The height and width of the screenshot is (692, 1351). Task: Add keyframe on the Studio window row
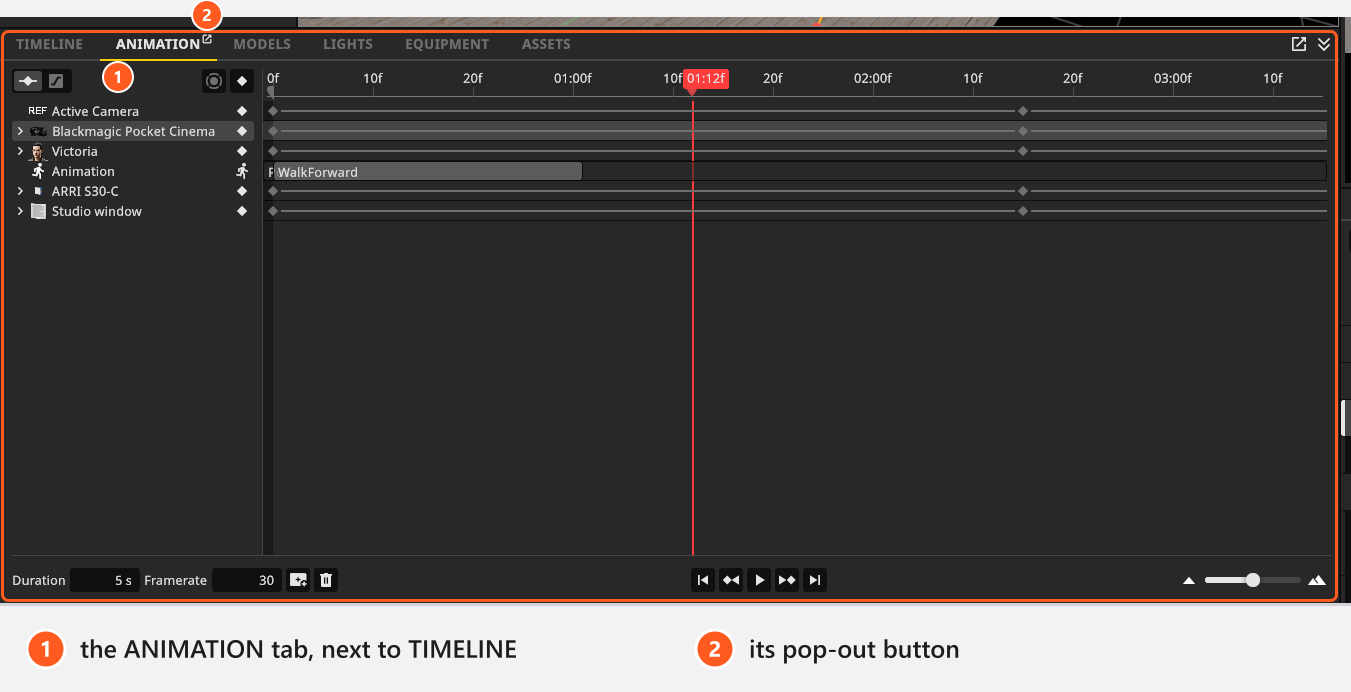click(x=242, y=211)
